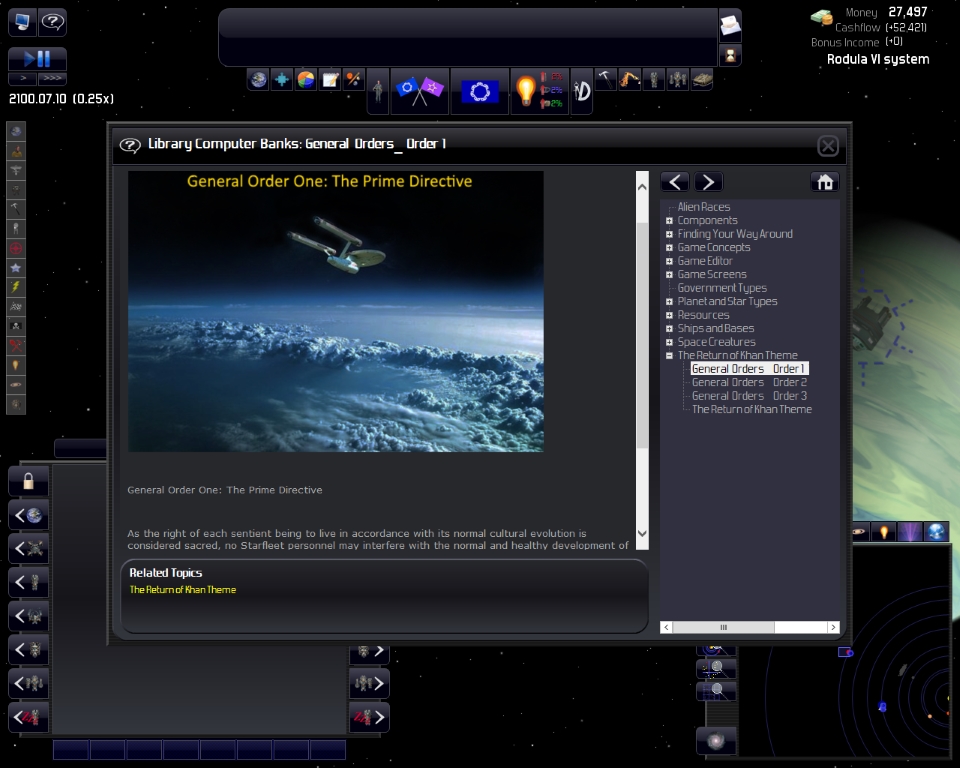The height and width of the screenshot is (768, 960).
Task: Select Government Types in topic tree
Action: click(x=722, y=288)
